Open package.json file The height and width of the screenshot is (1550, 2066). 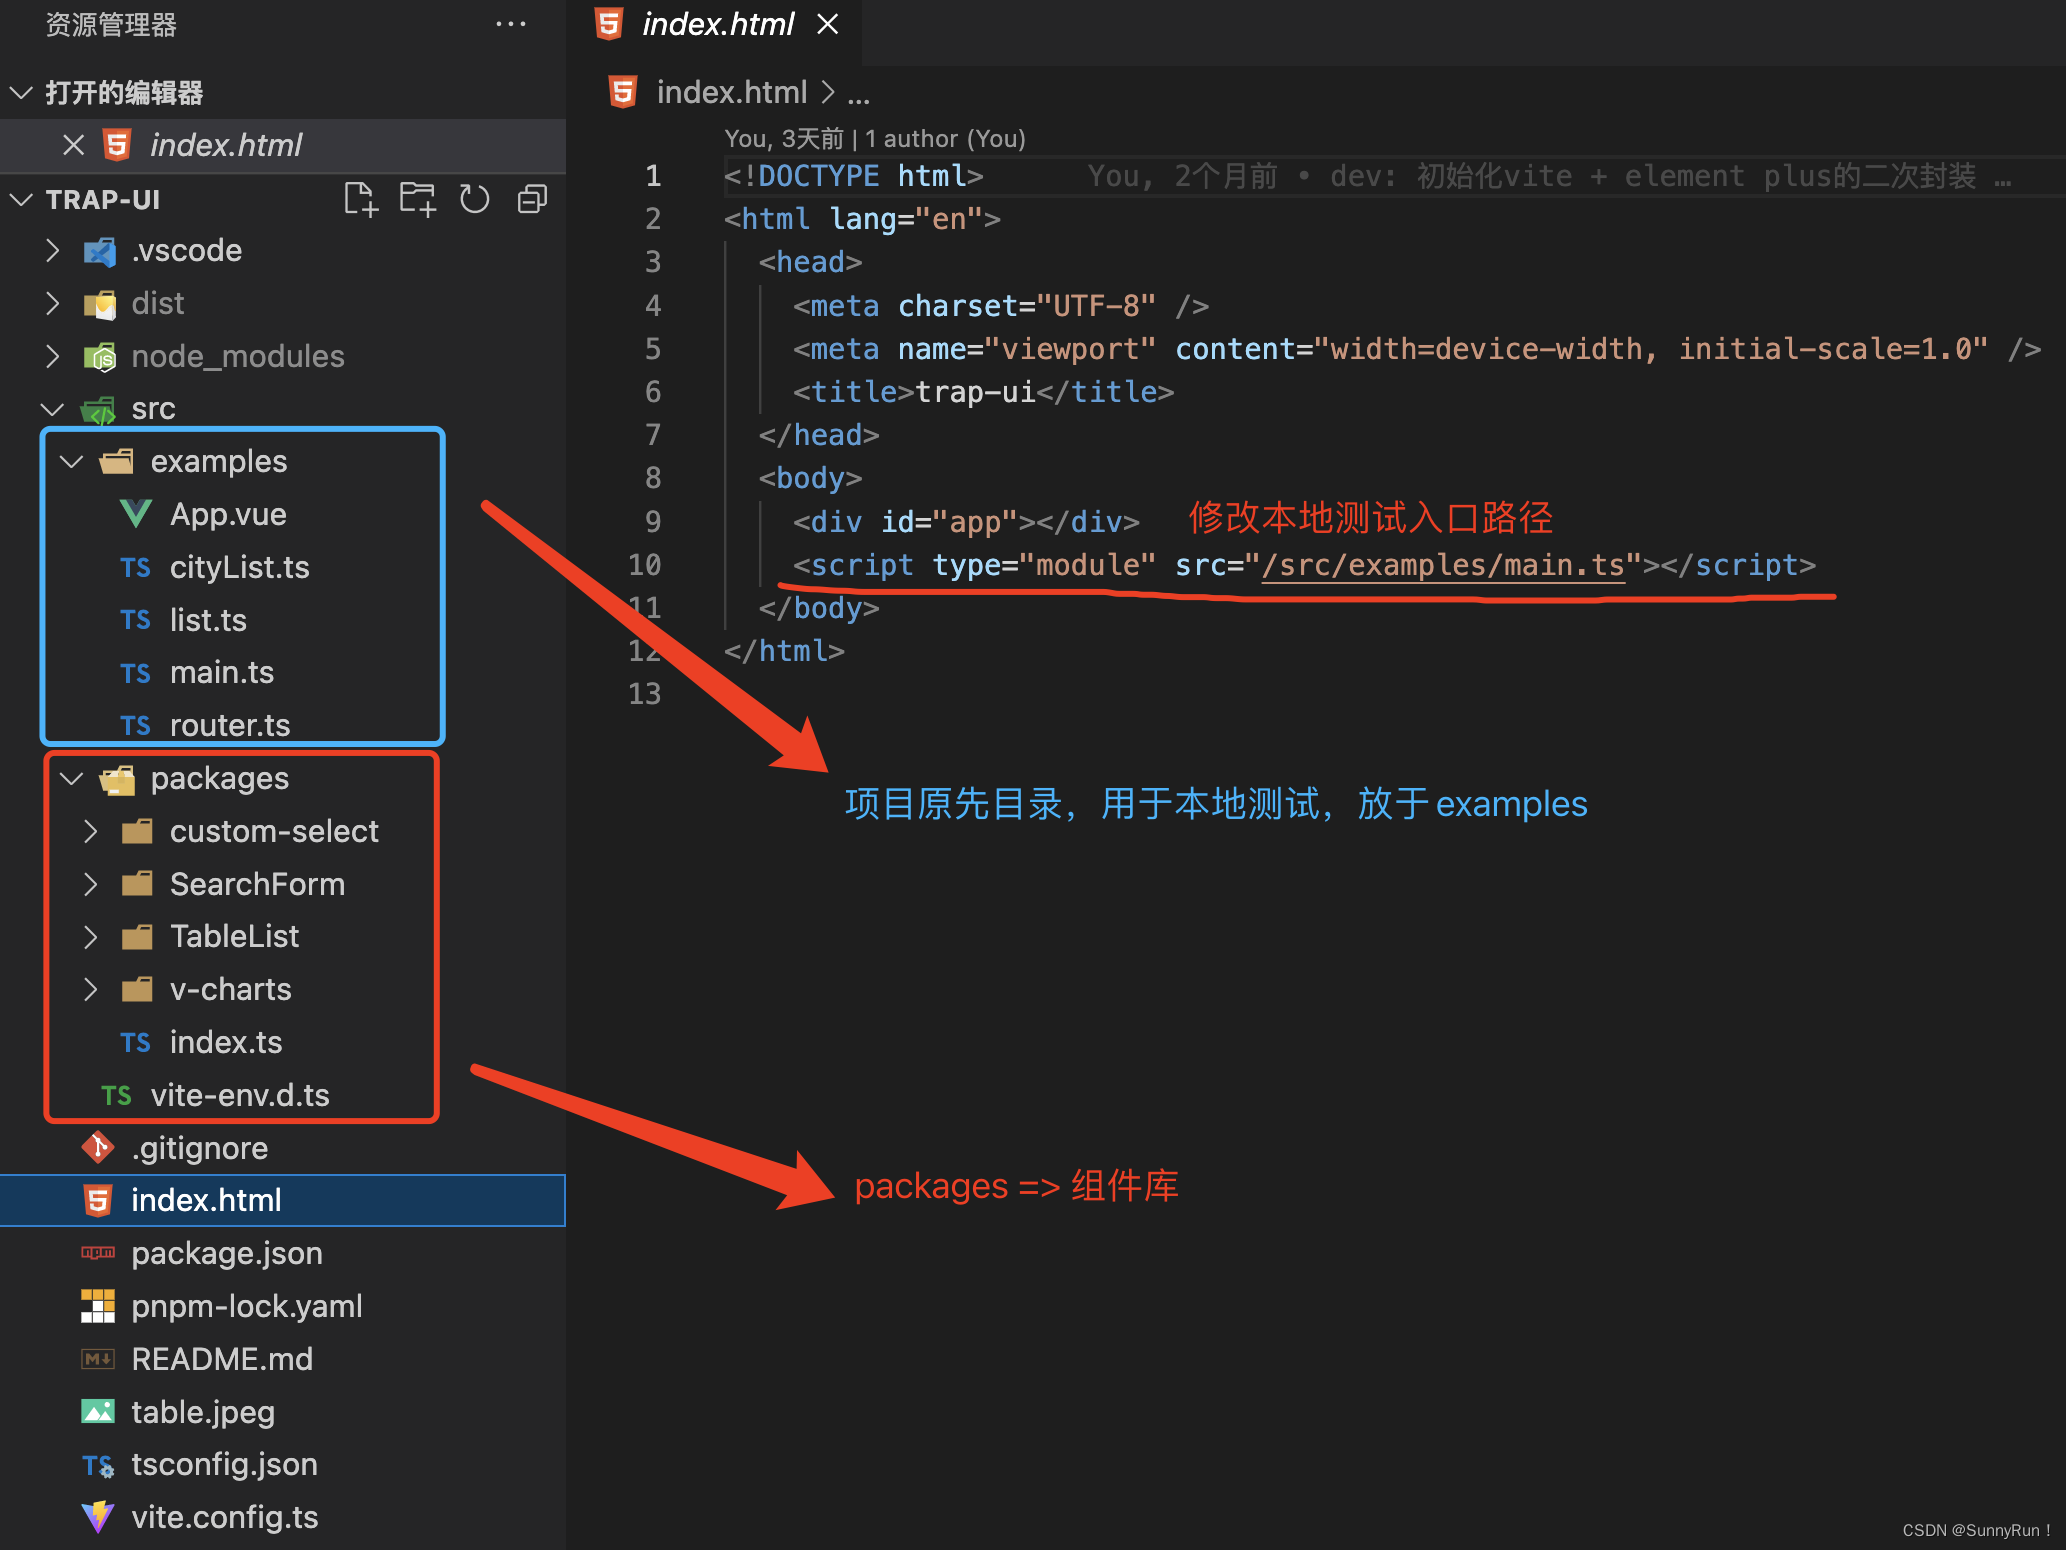pyautogui.click(x=227, y=1253)
